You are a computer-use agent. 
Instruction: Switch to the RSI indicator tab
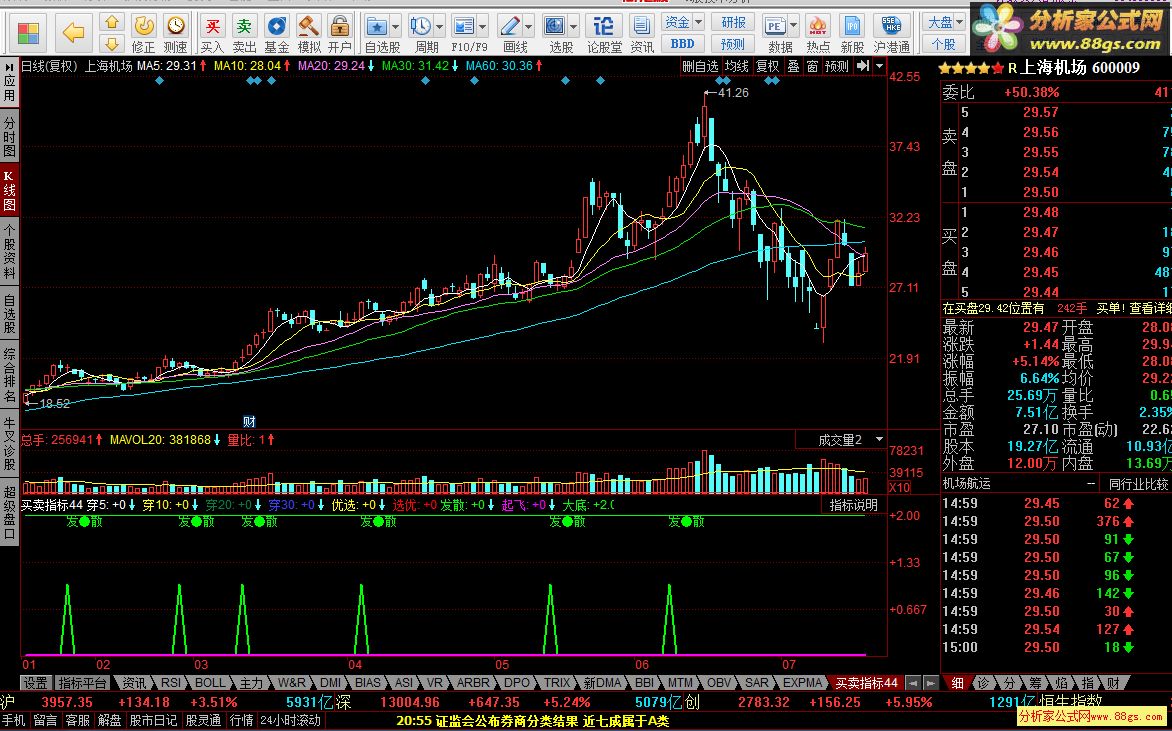(171, 682)
